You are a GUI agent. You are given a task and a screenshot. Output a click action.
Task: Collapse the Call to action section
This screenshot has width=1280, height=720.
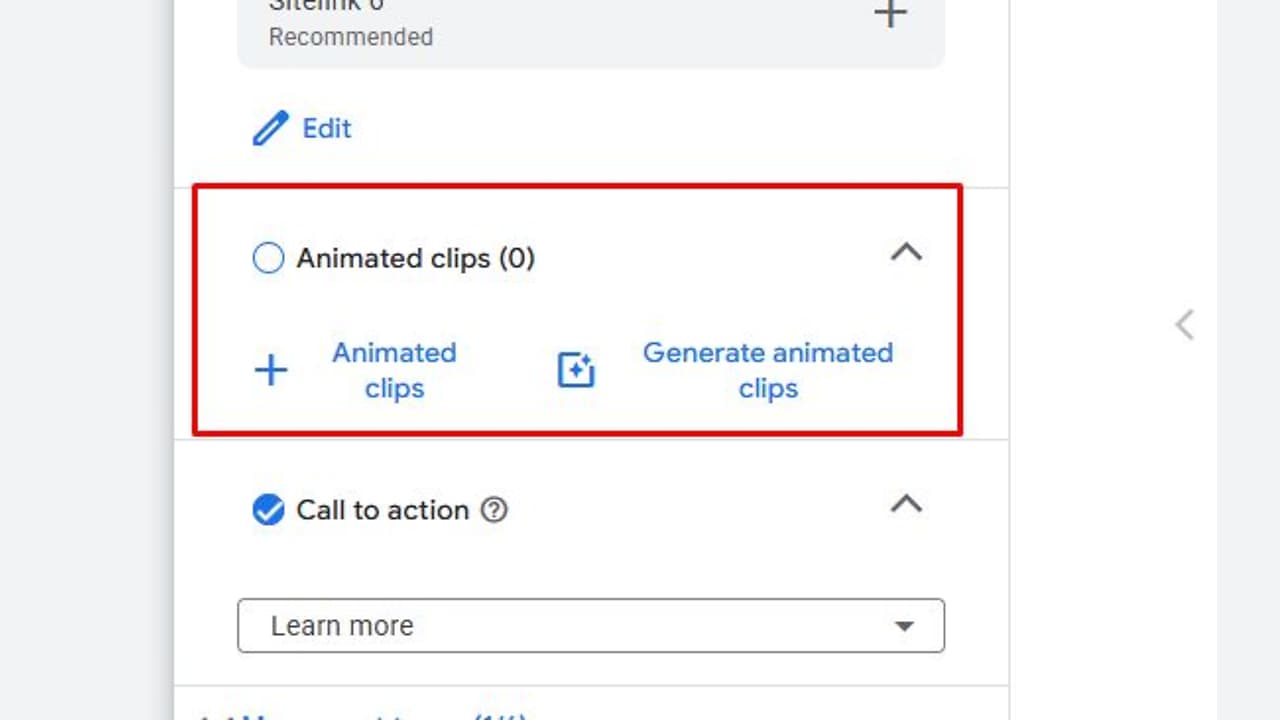[x=906, y=504]
